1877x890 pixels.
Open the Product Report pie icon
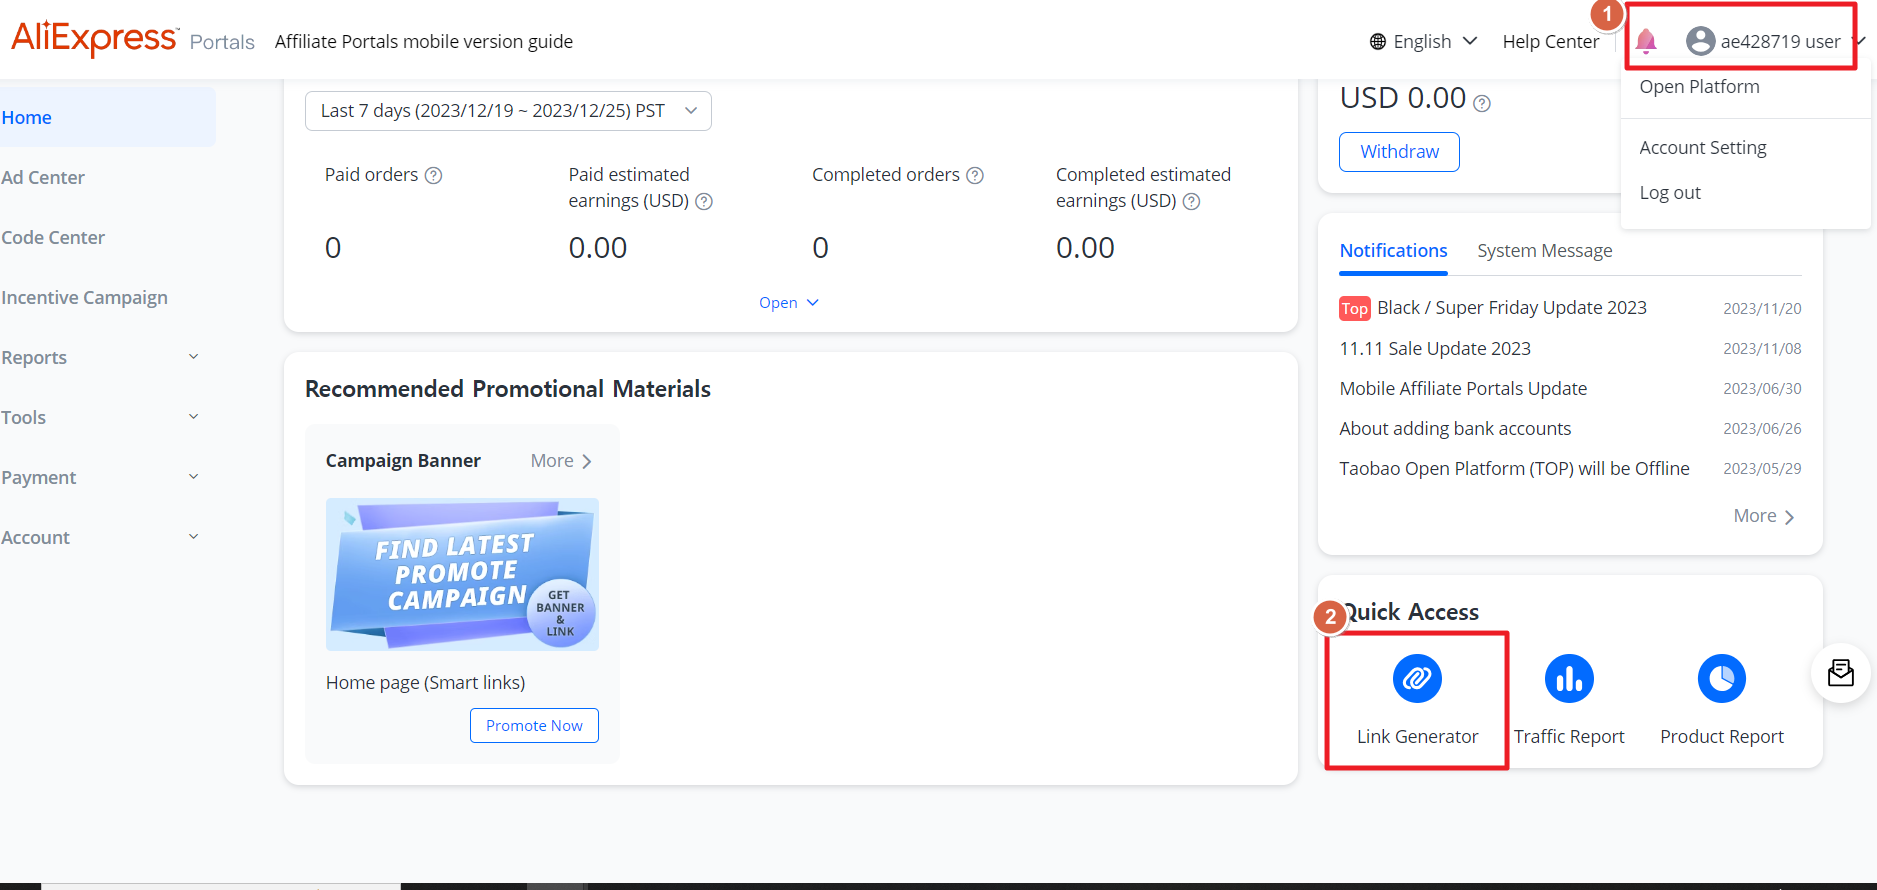[x=1721, y=679]
